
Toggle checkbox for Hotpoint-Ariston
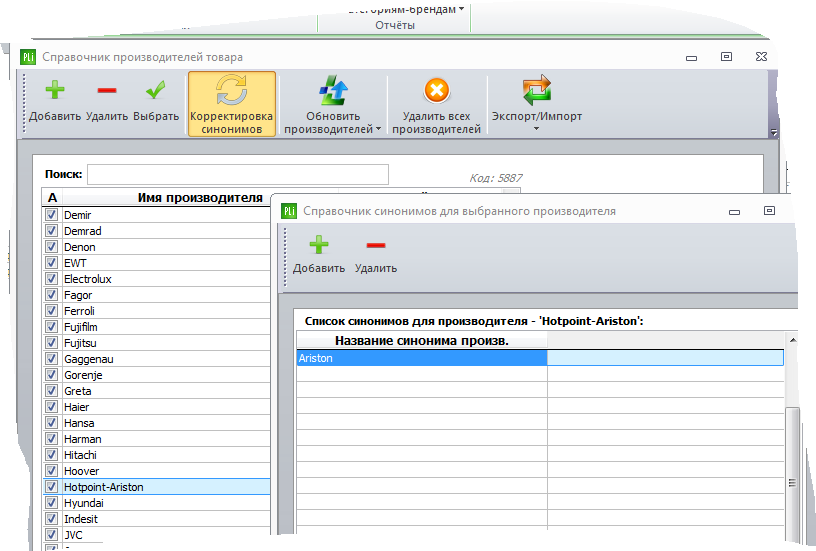coord(52,486)
